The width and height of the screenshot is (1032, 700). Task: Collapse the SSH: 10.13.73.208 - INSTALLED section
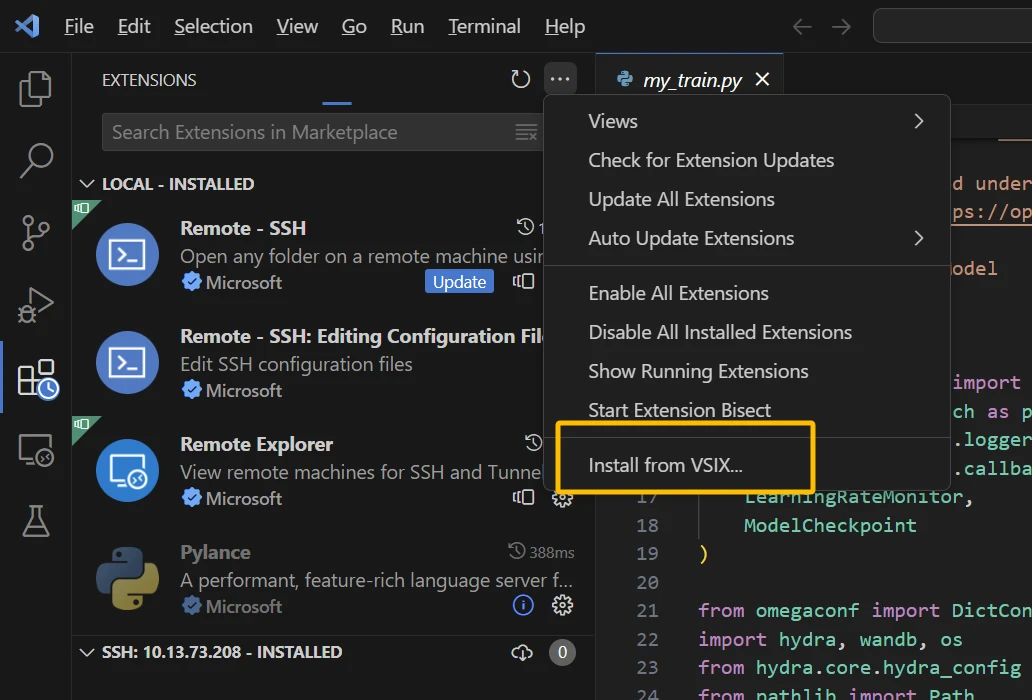pos(86,652)
